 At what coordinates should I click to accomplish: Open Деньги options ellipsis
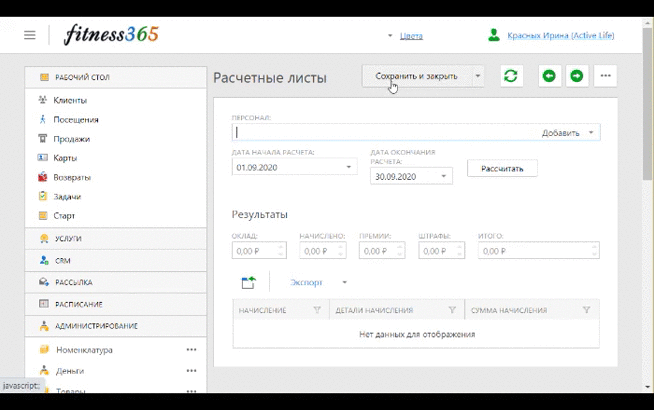tap(191, 370)
